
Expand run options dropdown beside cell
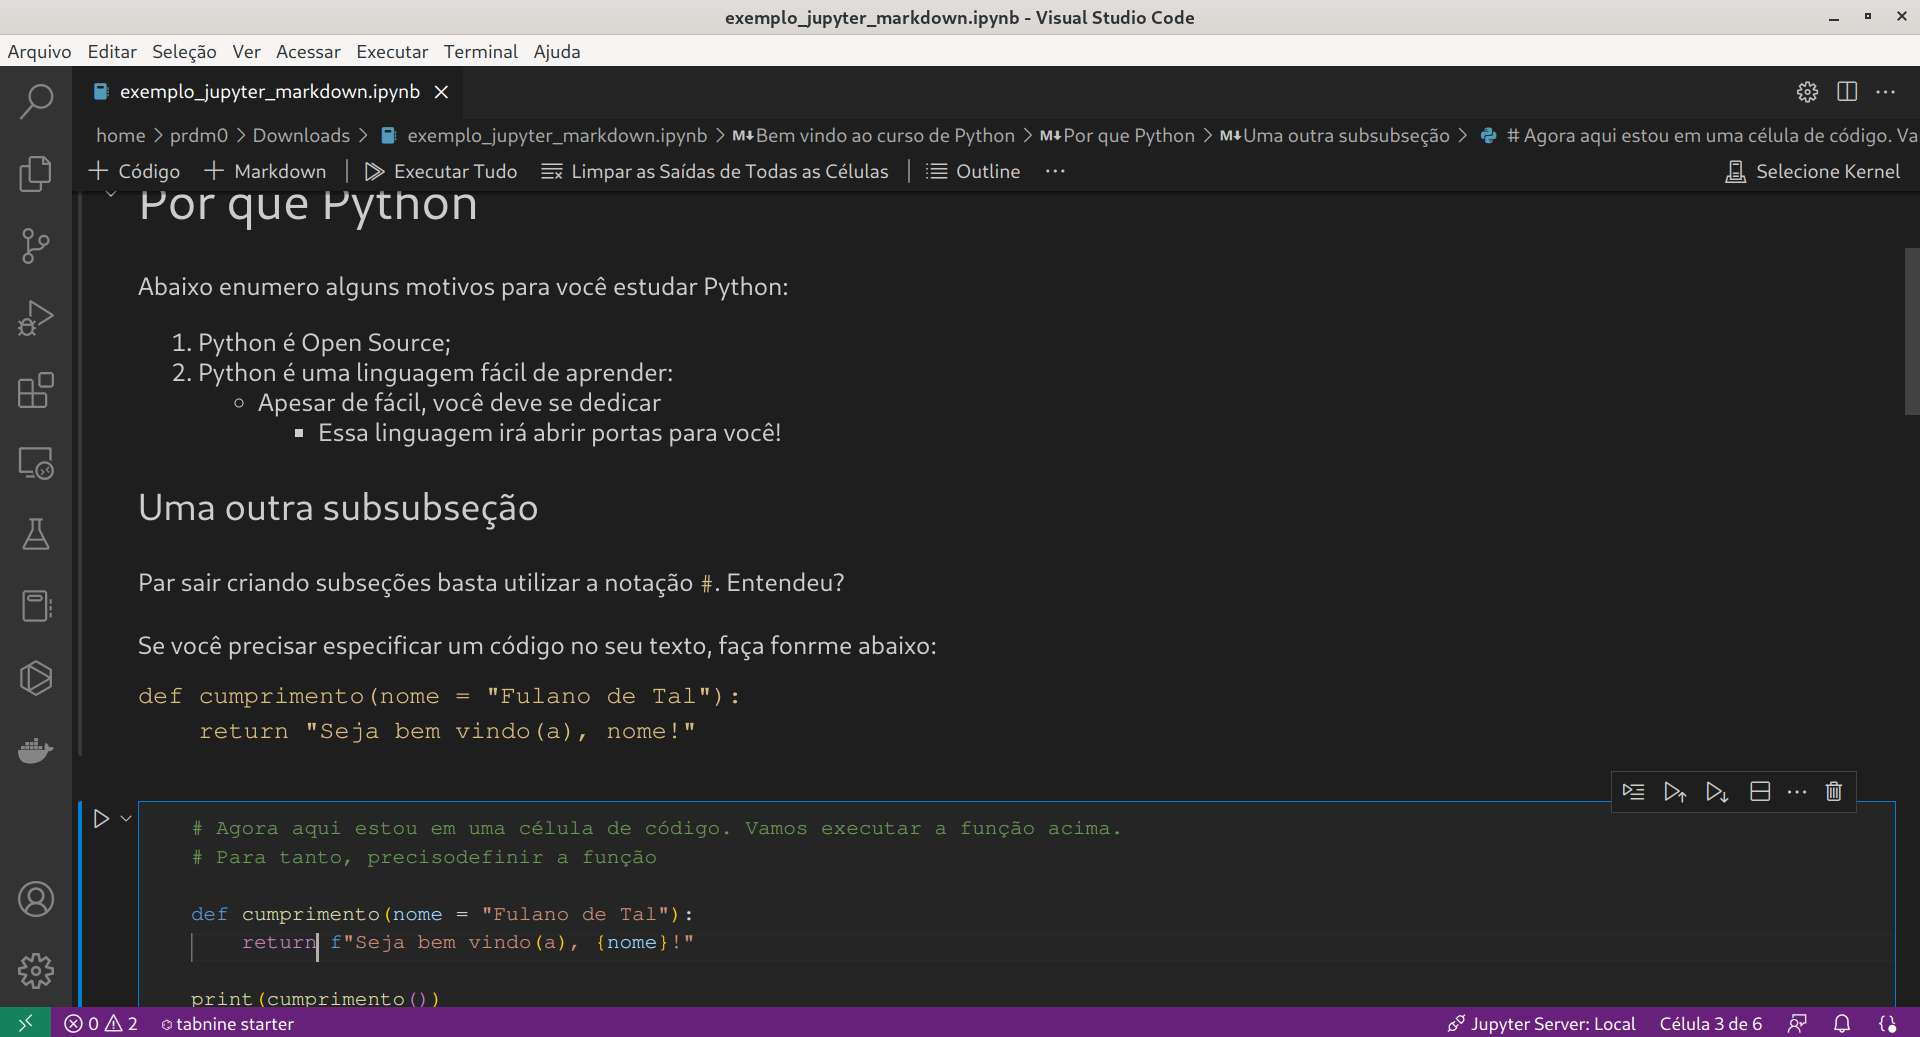tap(126, 819)
